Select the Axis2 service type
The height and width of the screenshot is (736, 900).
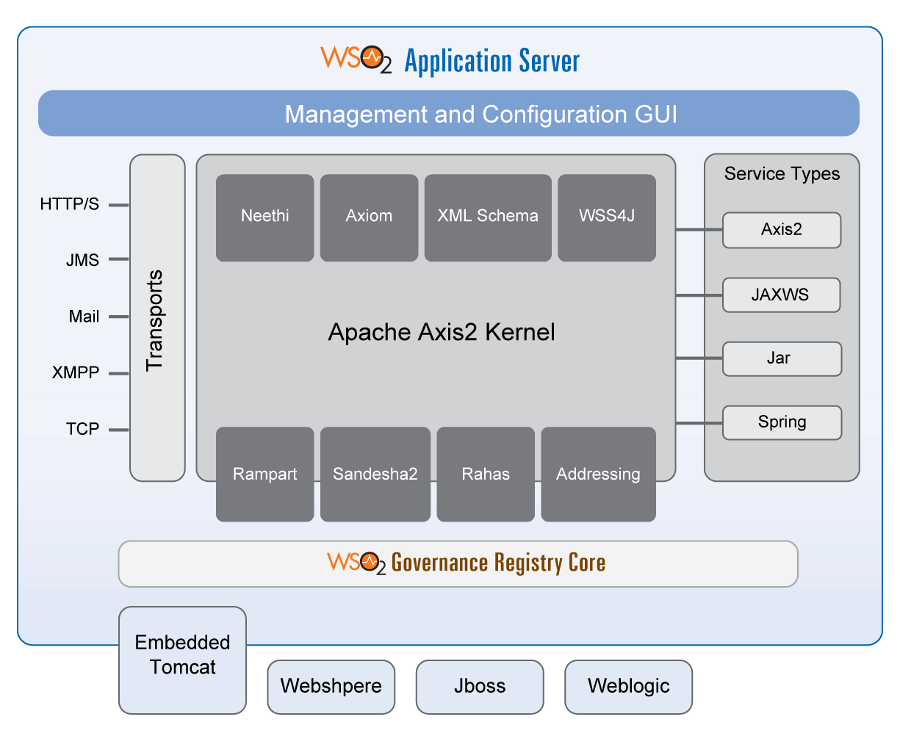[781, 230]
